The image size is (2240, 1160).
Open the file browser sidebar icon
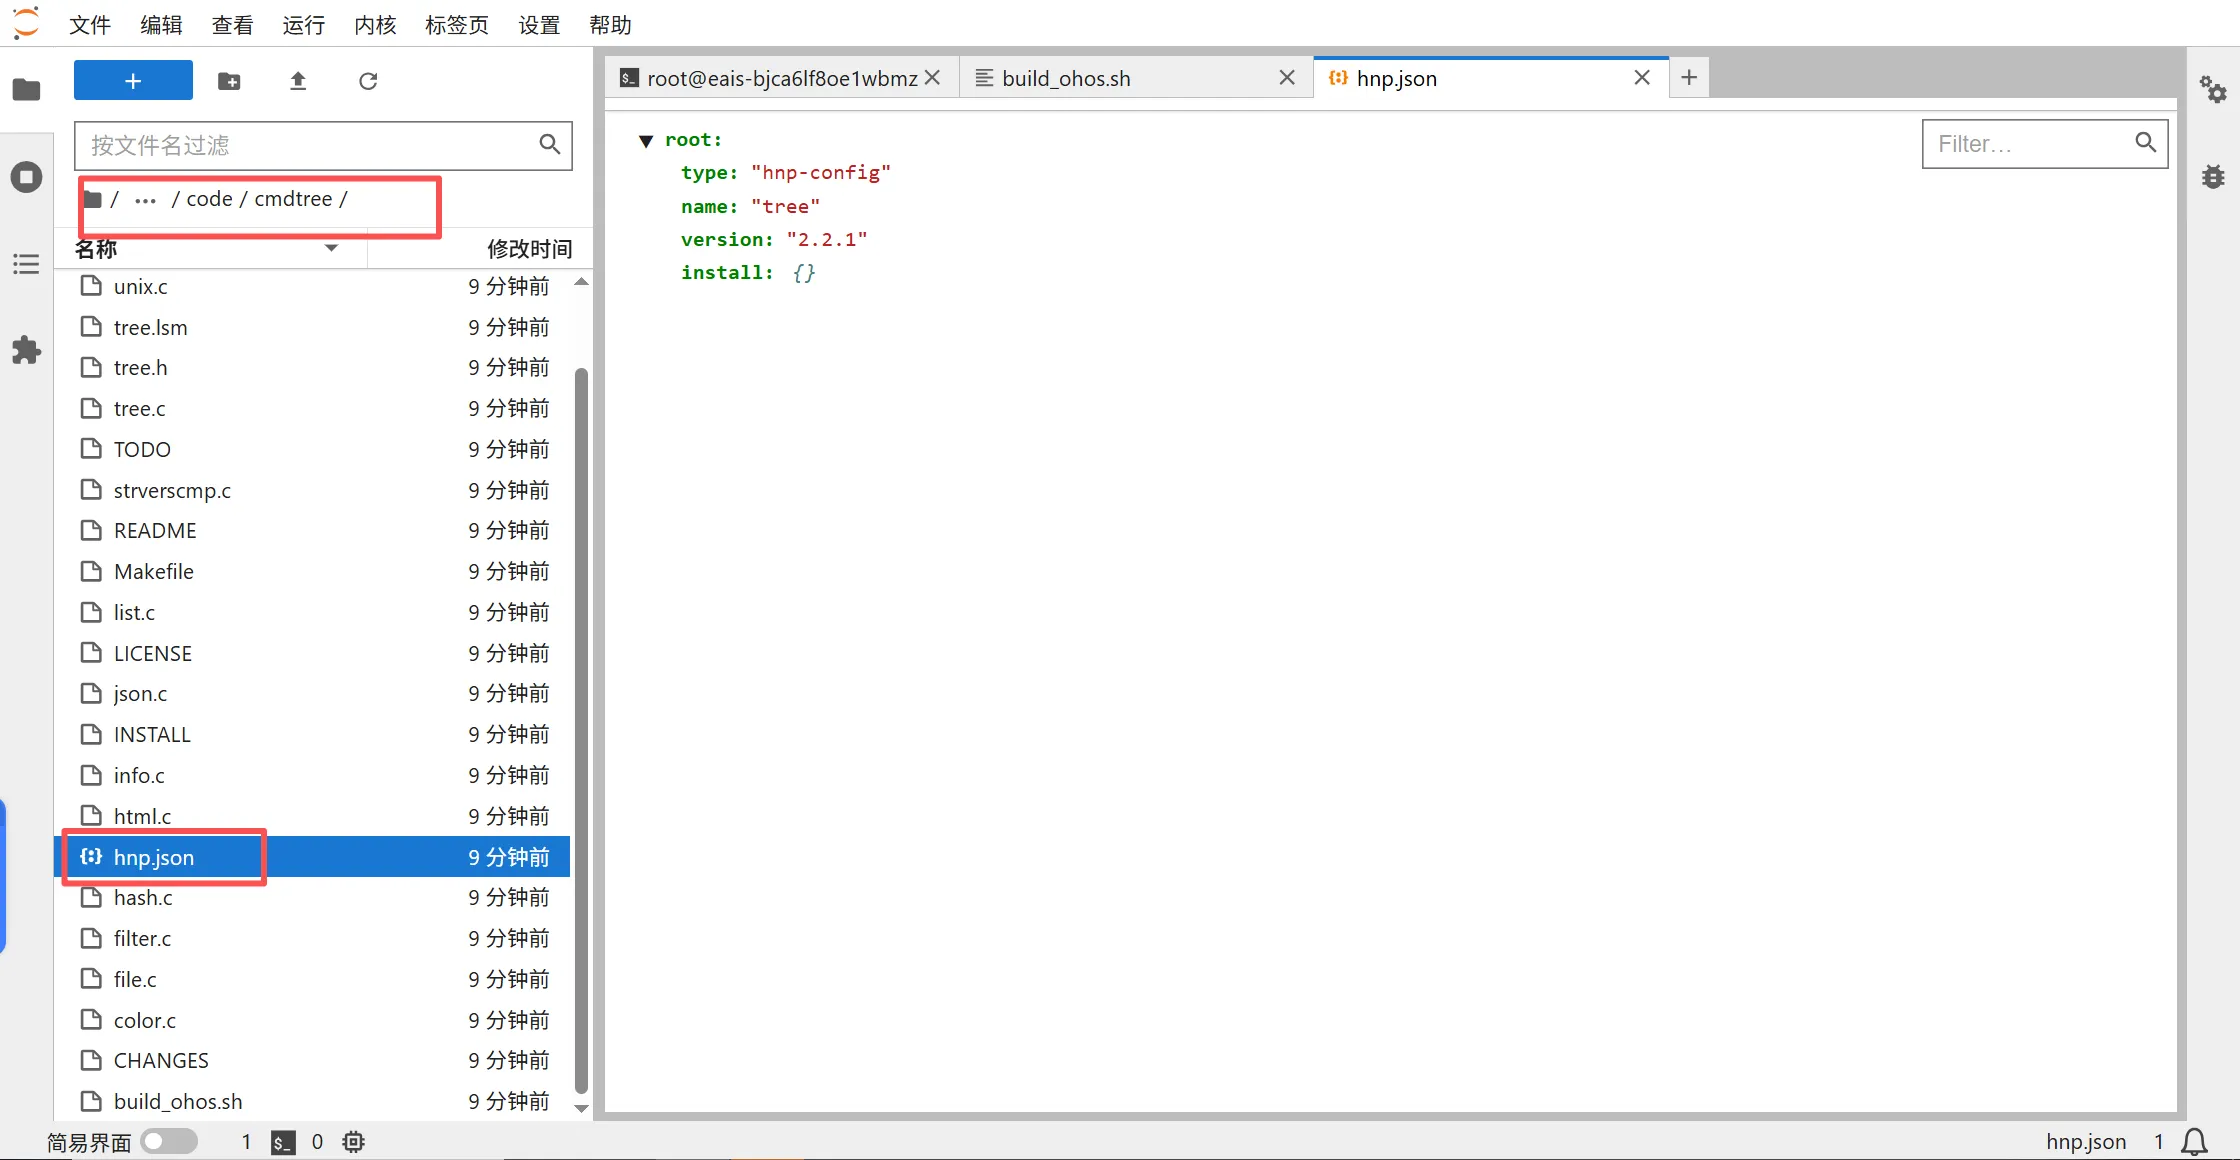click(26, 90)
